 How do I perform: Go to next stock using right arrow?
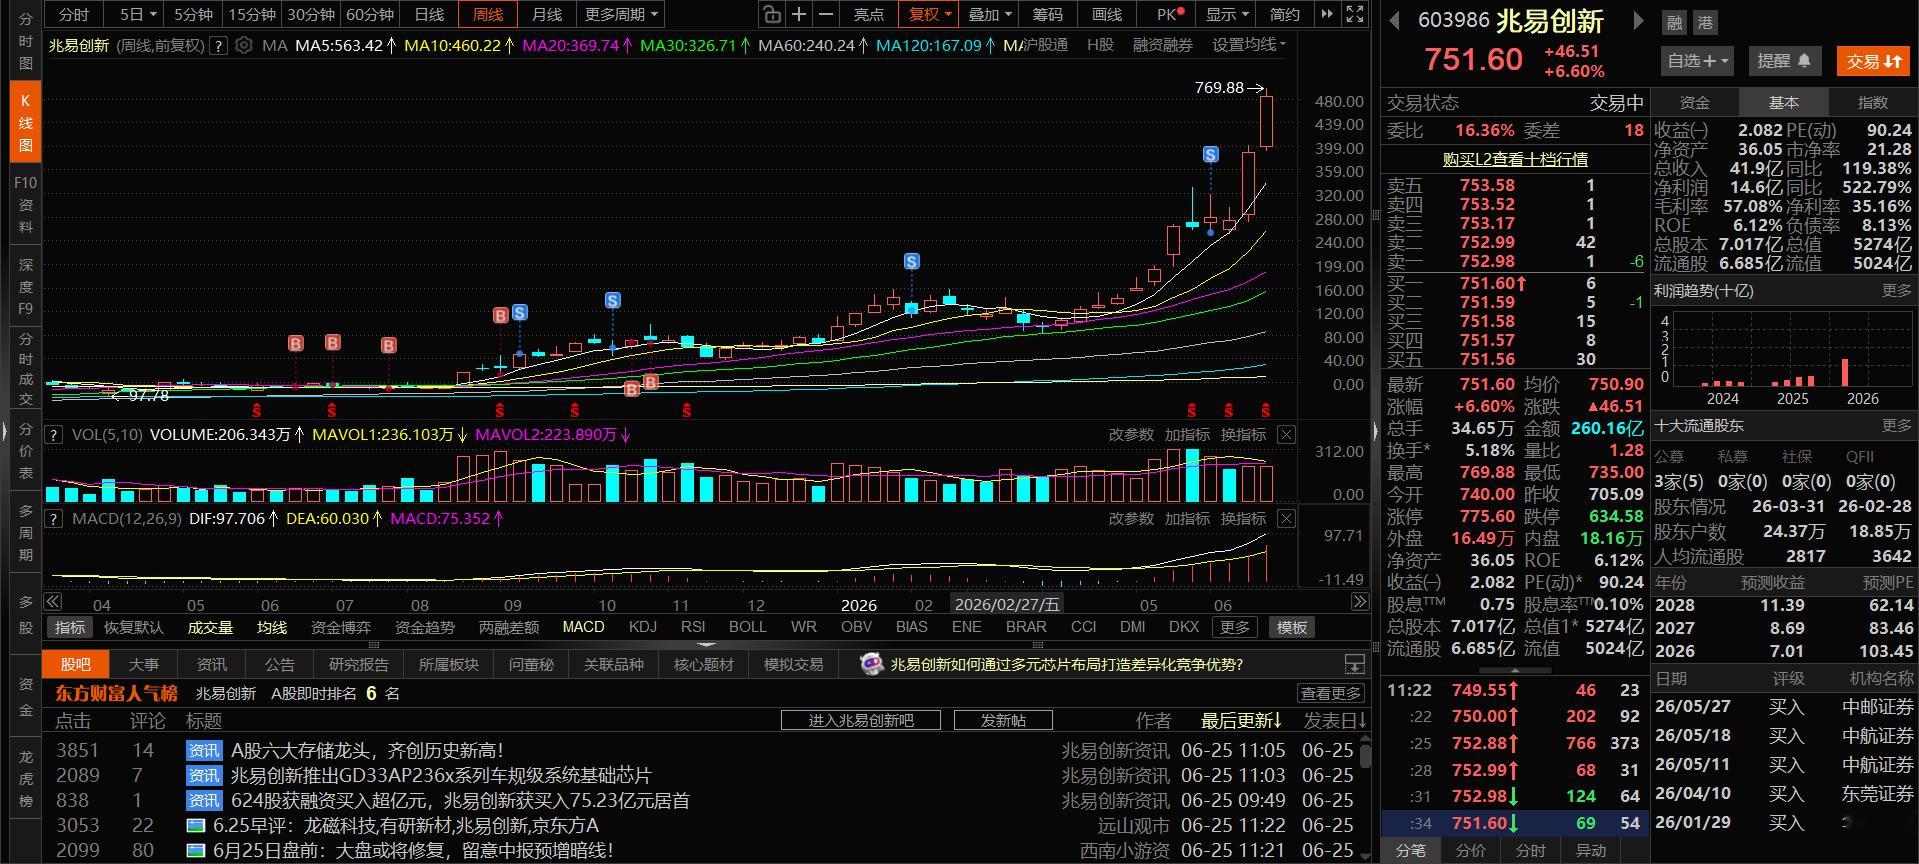click(1638, 21)
